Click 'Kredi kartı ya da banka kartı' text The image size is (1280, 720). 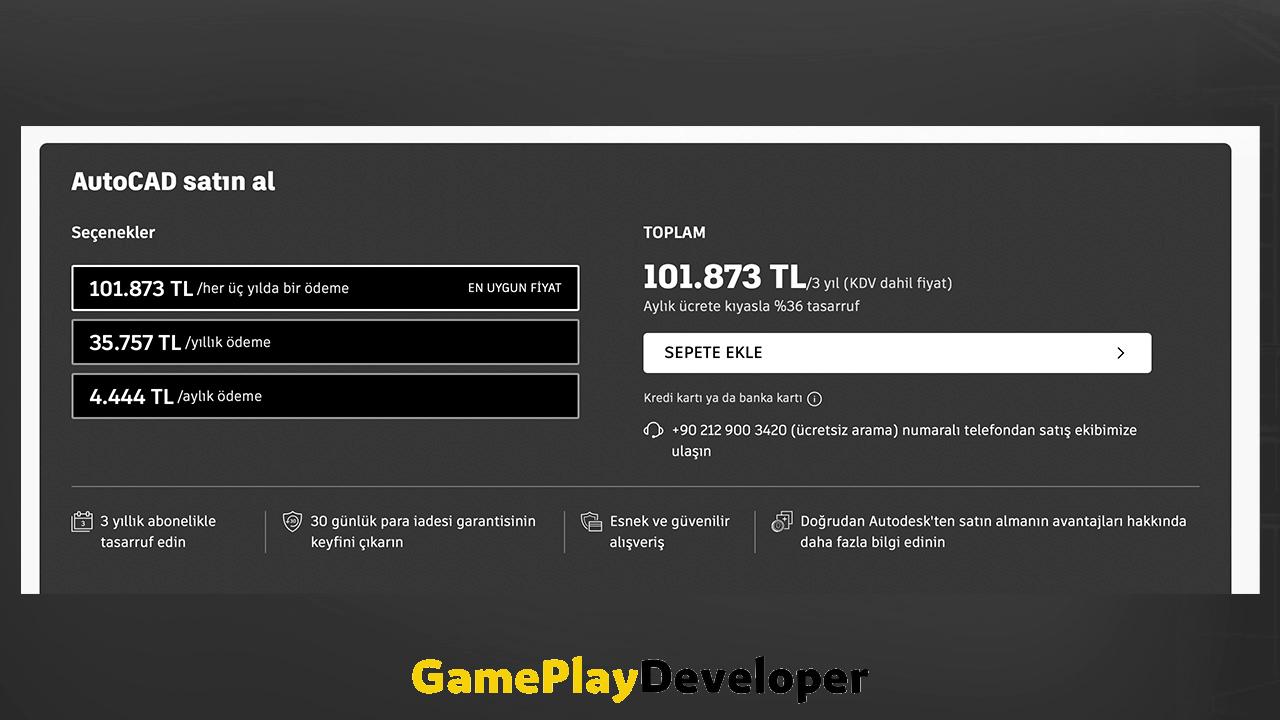[723, 398]
